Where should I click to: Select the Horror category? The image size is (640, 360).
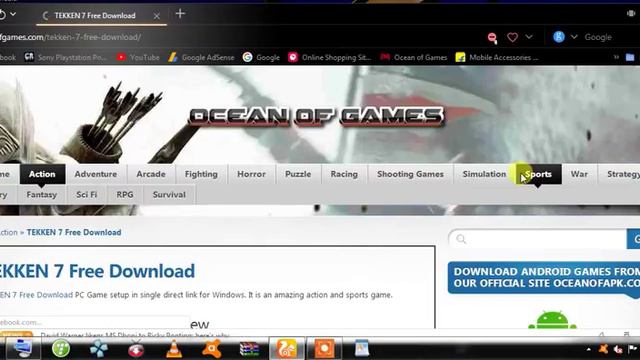click(x=251, y=174)
